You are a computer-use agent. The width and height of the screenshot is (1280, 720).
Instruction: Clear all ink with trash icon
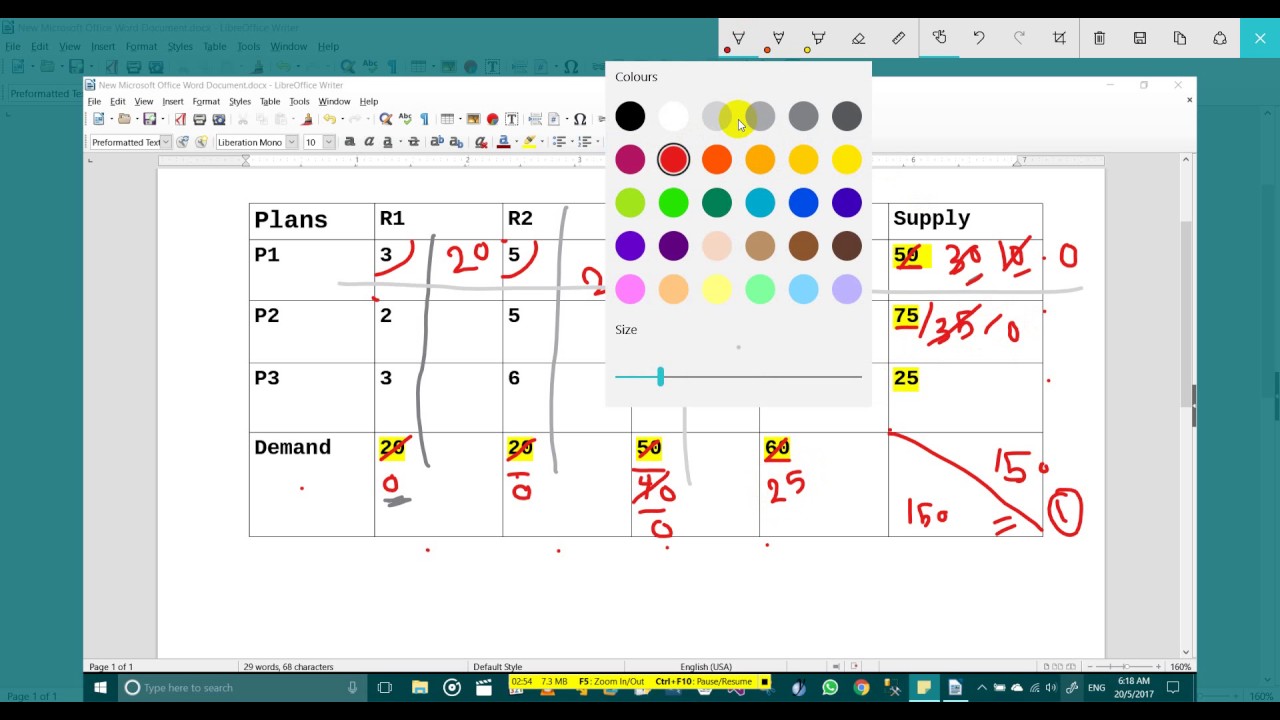pyautogui.click(x=1099, y=38)
